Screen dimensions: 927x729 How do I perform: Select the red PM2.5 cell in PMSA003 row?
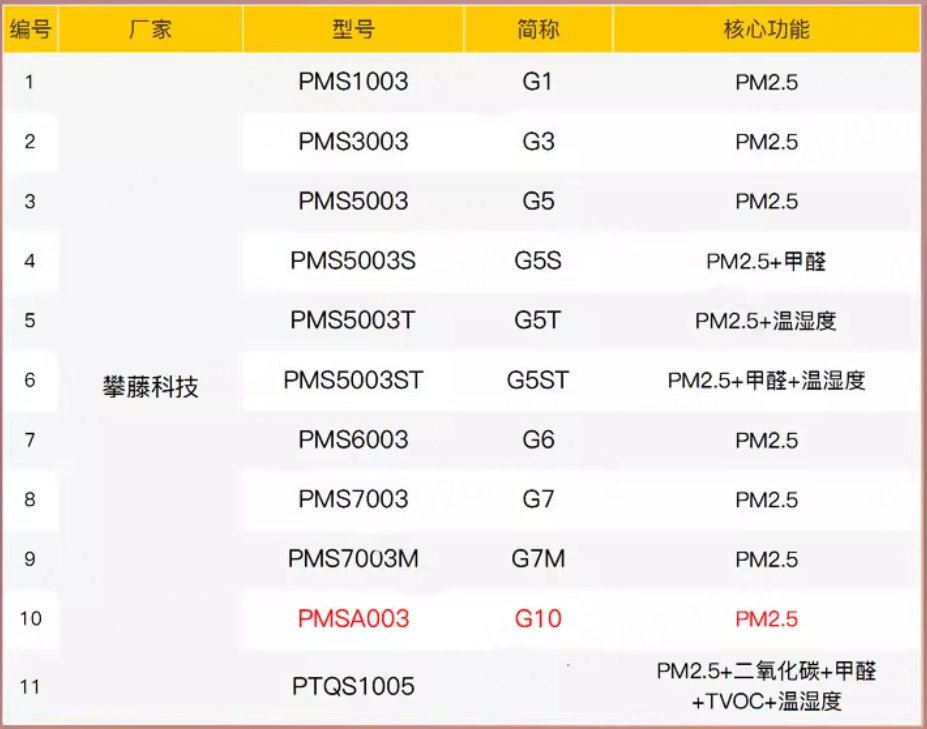pos(766,618)
